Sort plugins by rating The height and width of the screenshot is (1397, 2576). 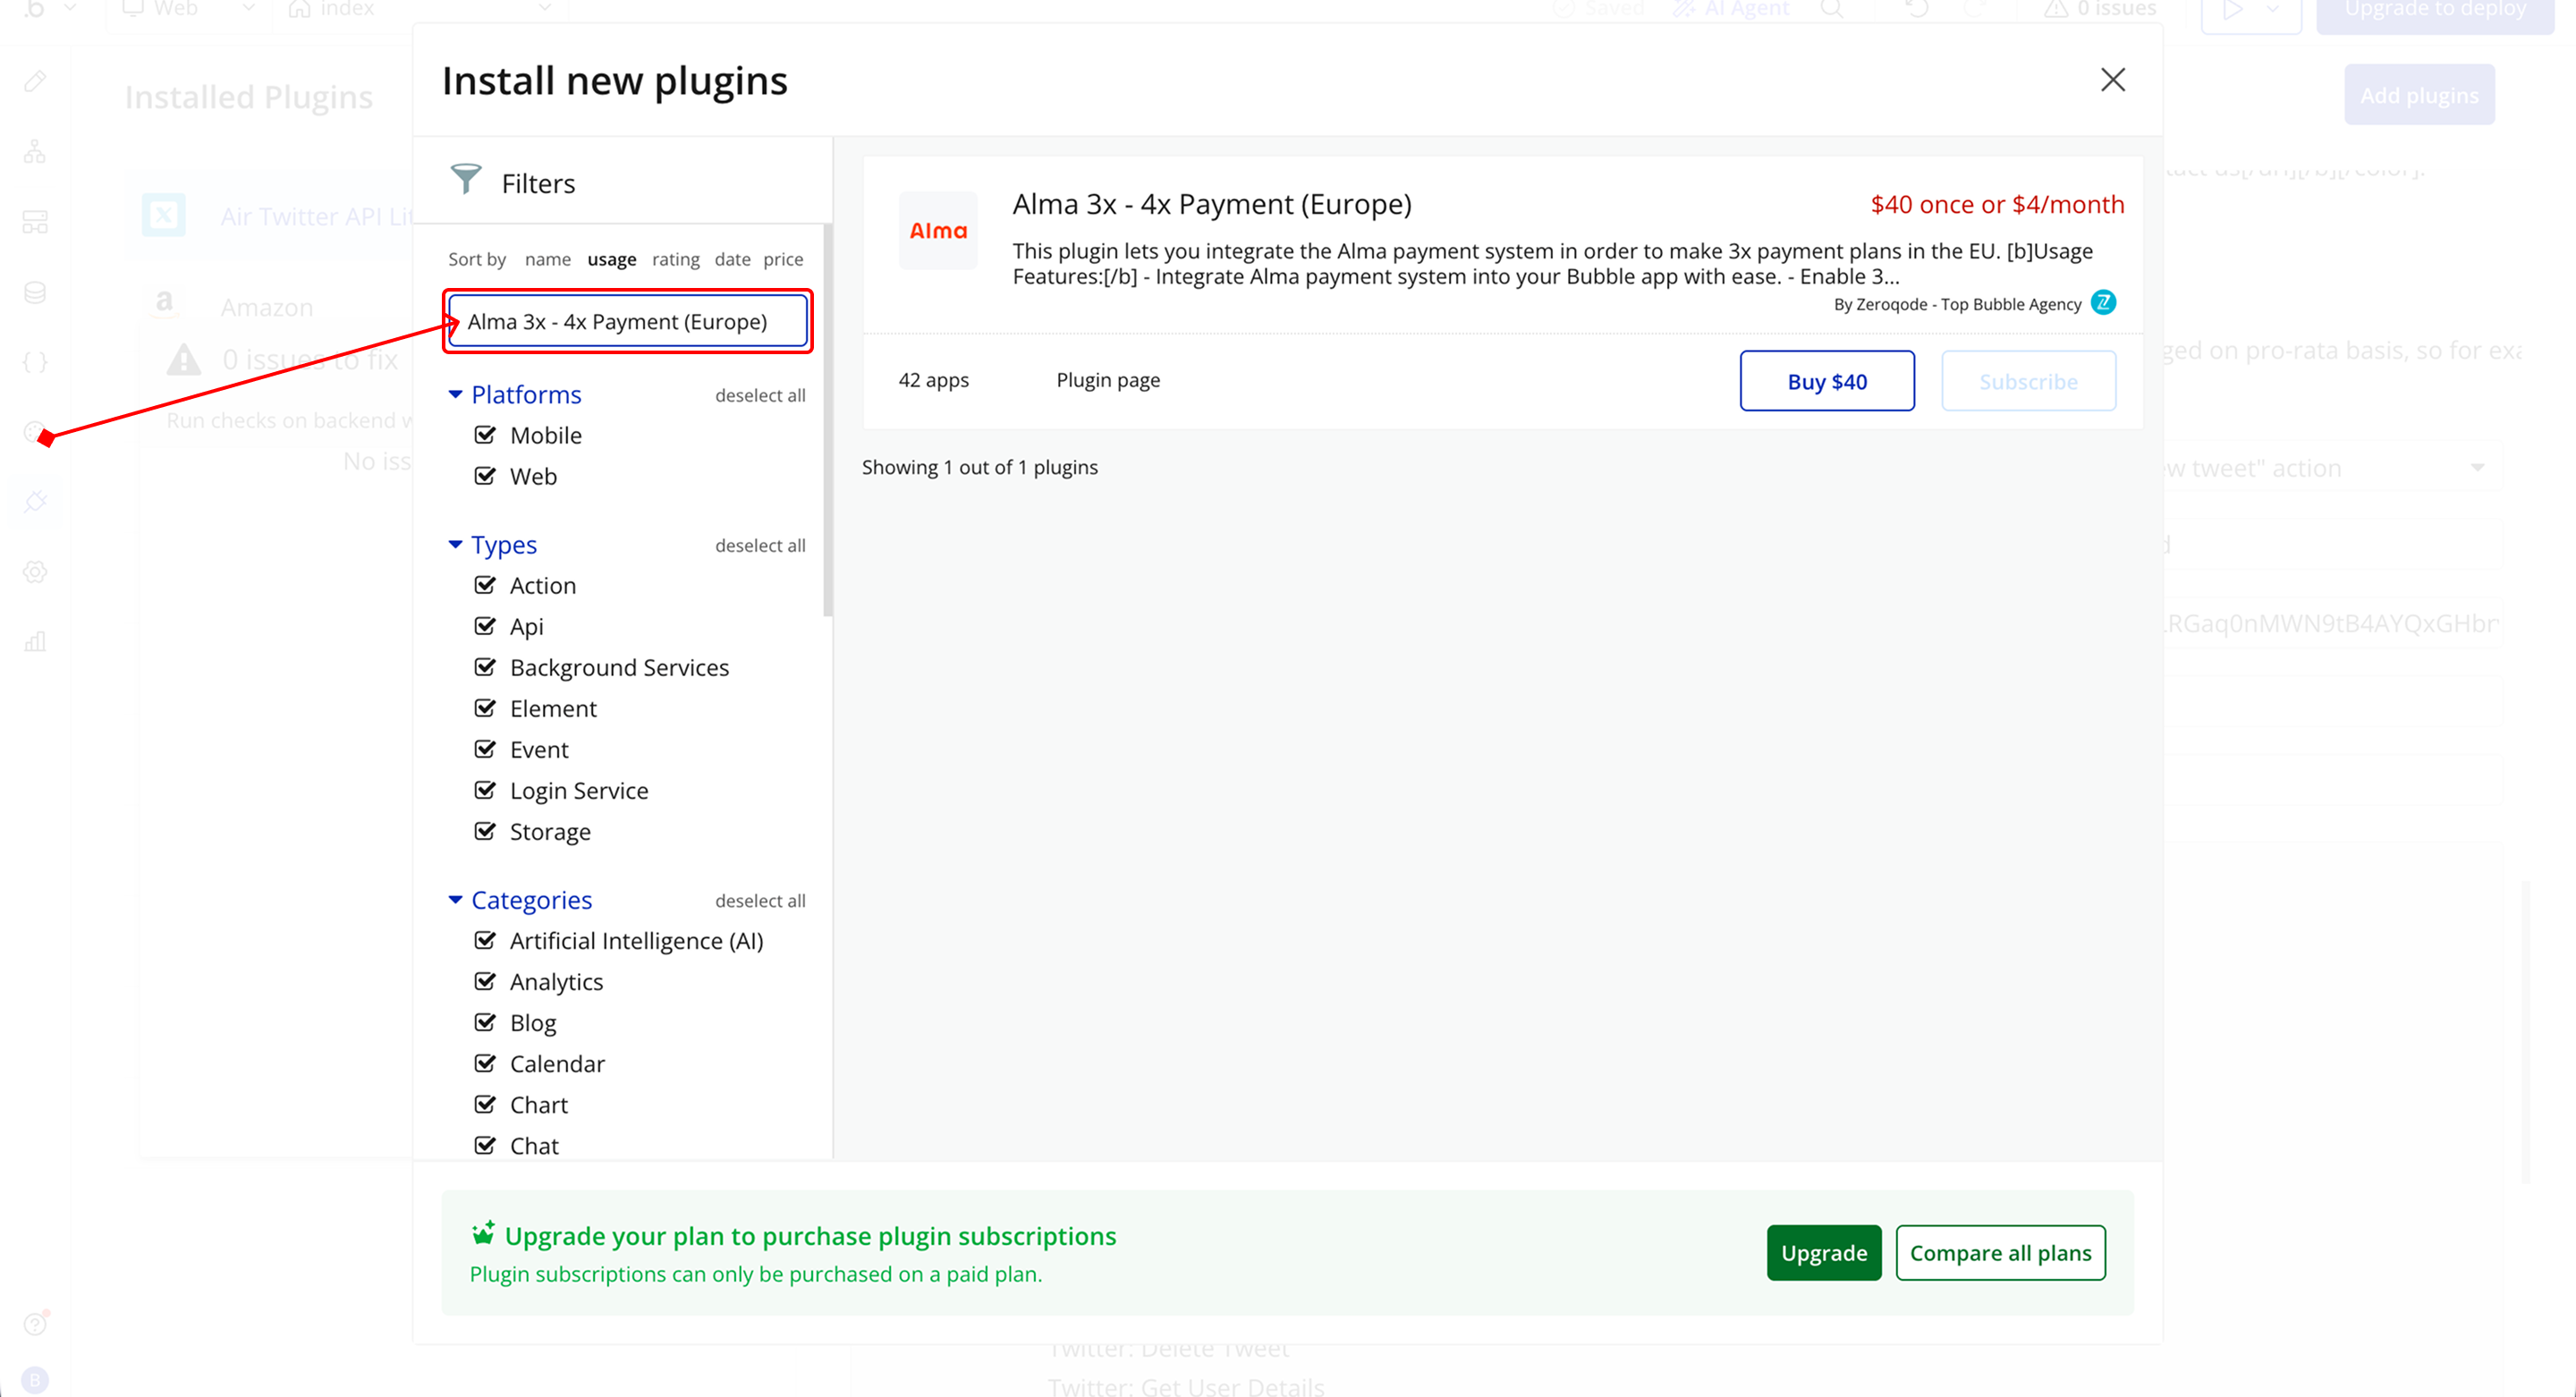click(675, 260)
